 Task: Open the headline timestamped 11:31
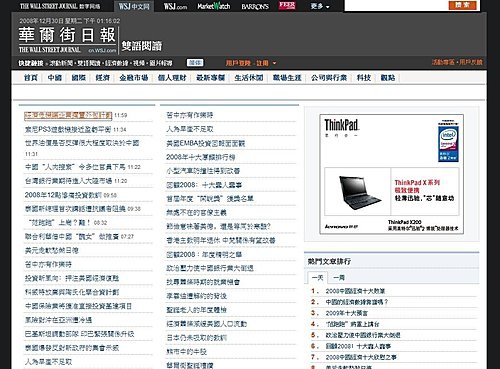point(82,143)
